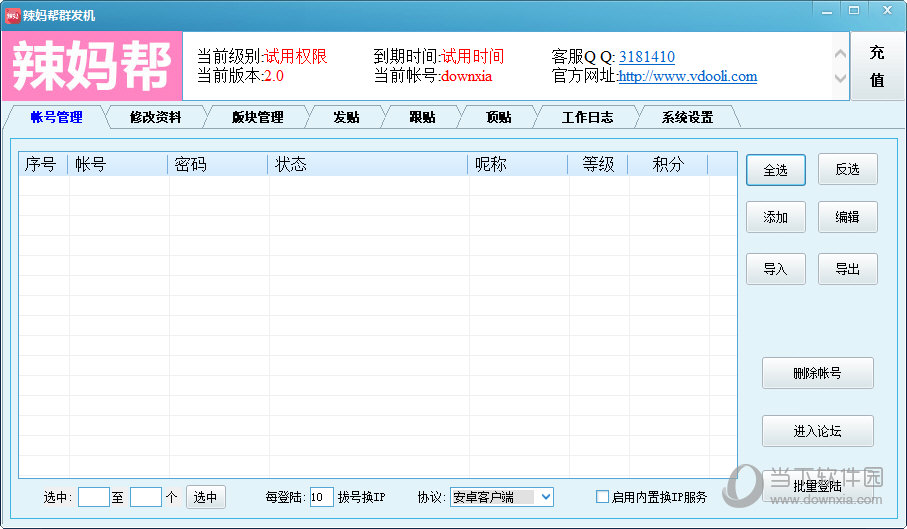Screen dimensions: 907x529
Task: Close the 辣妈帮群发机 window
Action: (x=887, y=10)
